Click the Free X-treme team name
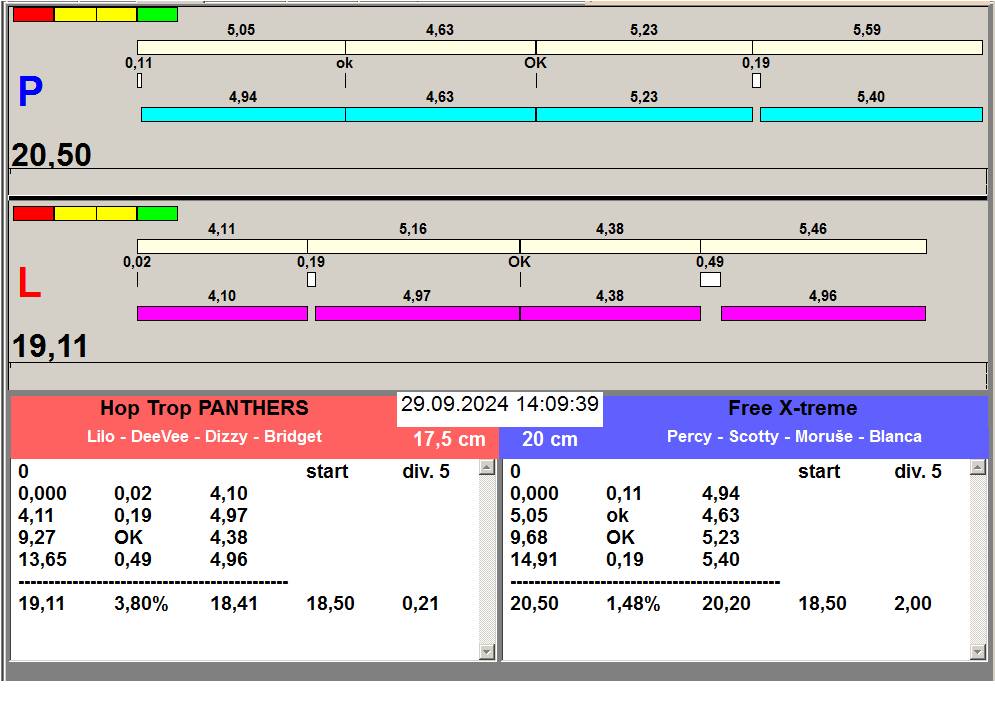The height and width of the screenshot is (716, 995). tap(793, 408)
